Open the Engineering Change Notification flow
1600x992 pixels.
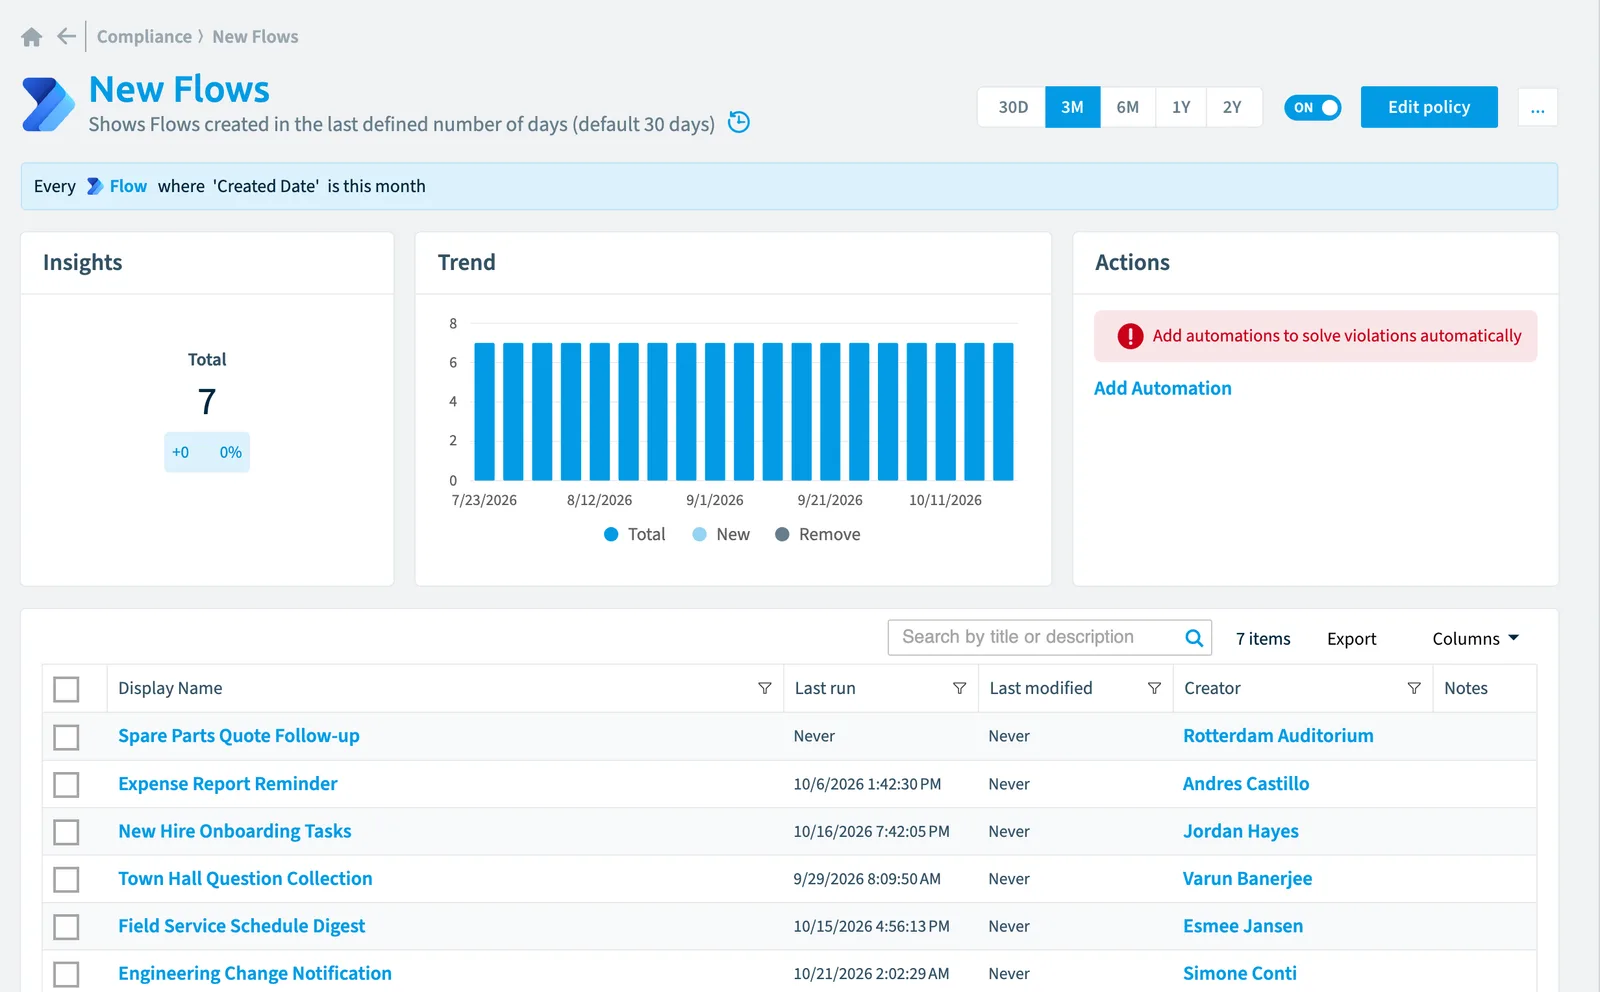[255, 974]
